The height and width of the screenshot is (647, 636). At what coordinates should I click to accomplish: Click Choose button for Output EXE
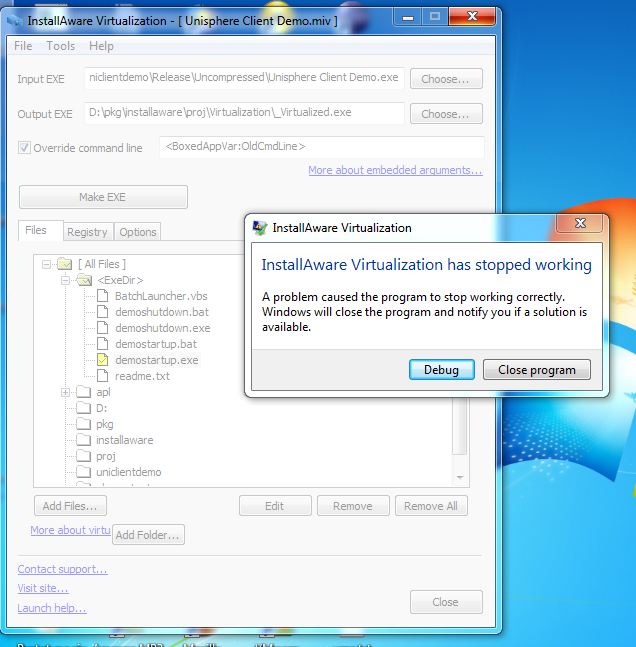pos(446,114)
